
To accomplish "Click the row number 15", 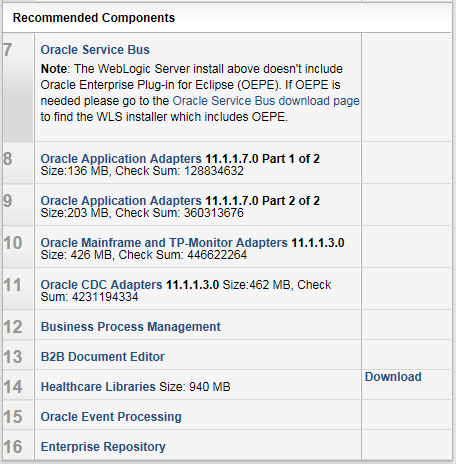I will pos(13,417).
